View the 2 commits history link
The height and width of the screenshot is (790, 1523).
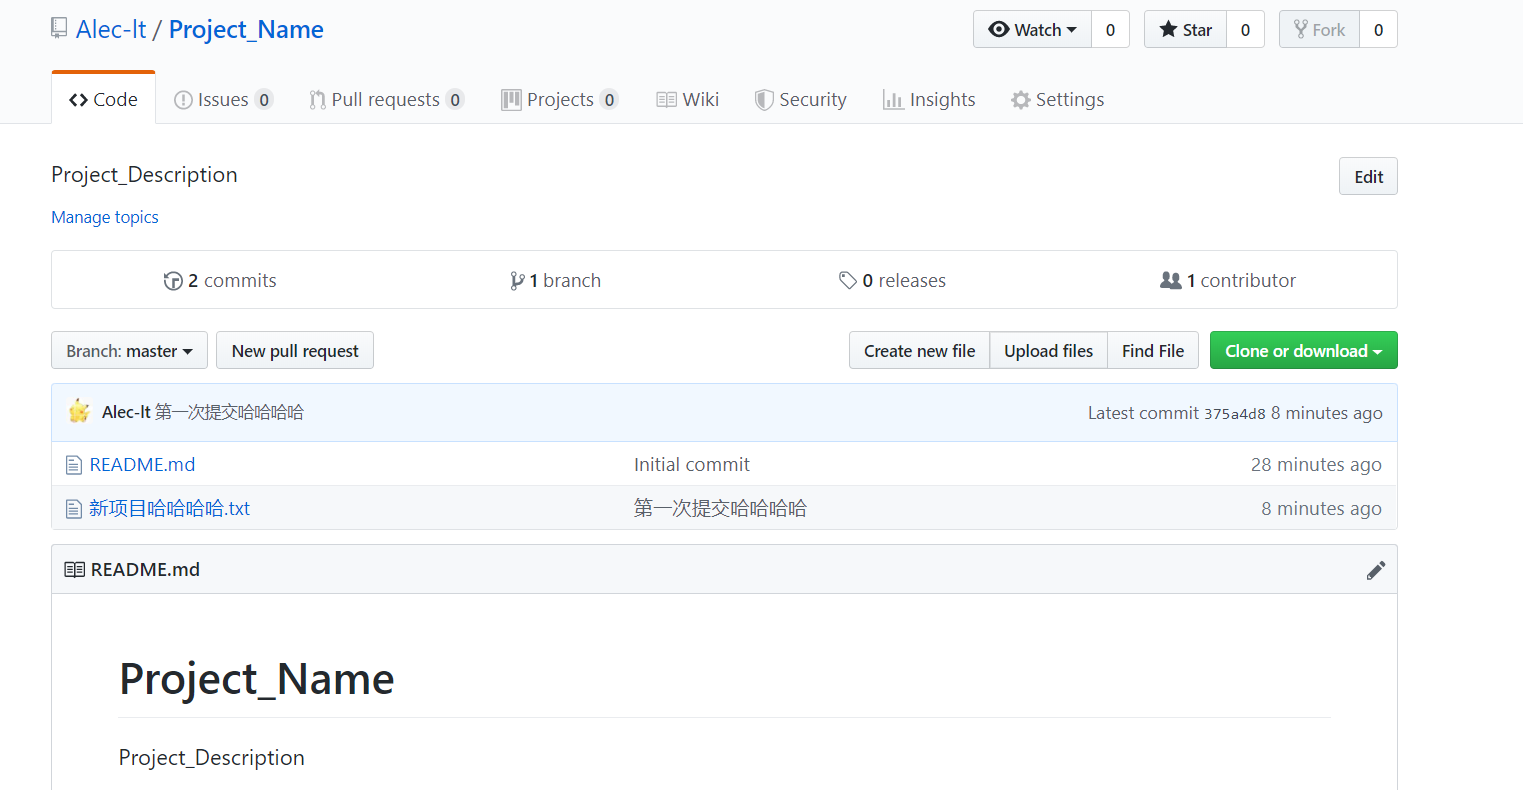pyautogui.click(x=220, y=281)
